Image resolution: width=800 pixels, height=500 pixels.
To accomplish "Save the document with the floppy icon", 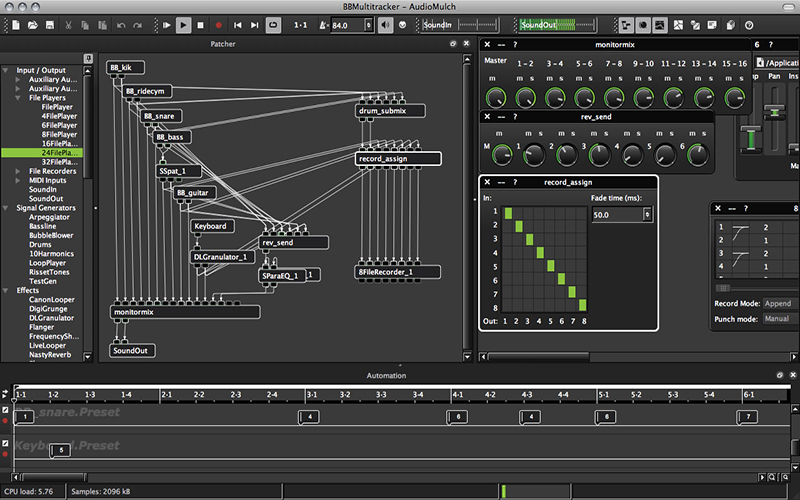I will click(49, 25).
